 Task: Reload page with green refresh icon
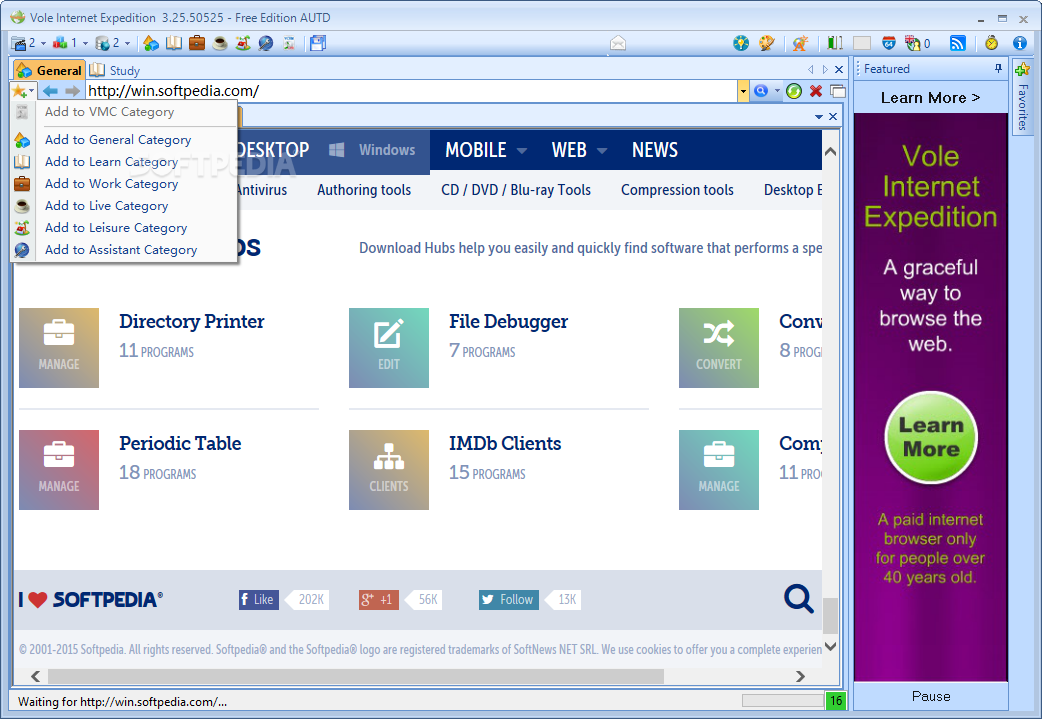point(793,91)
